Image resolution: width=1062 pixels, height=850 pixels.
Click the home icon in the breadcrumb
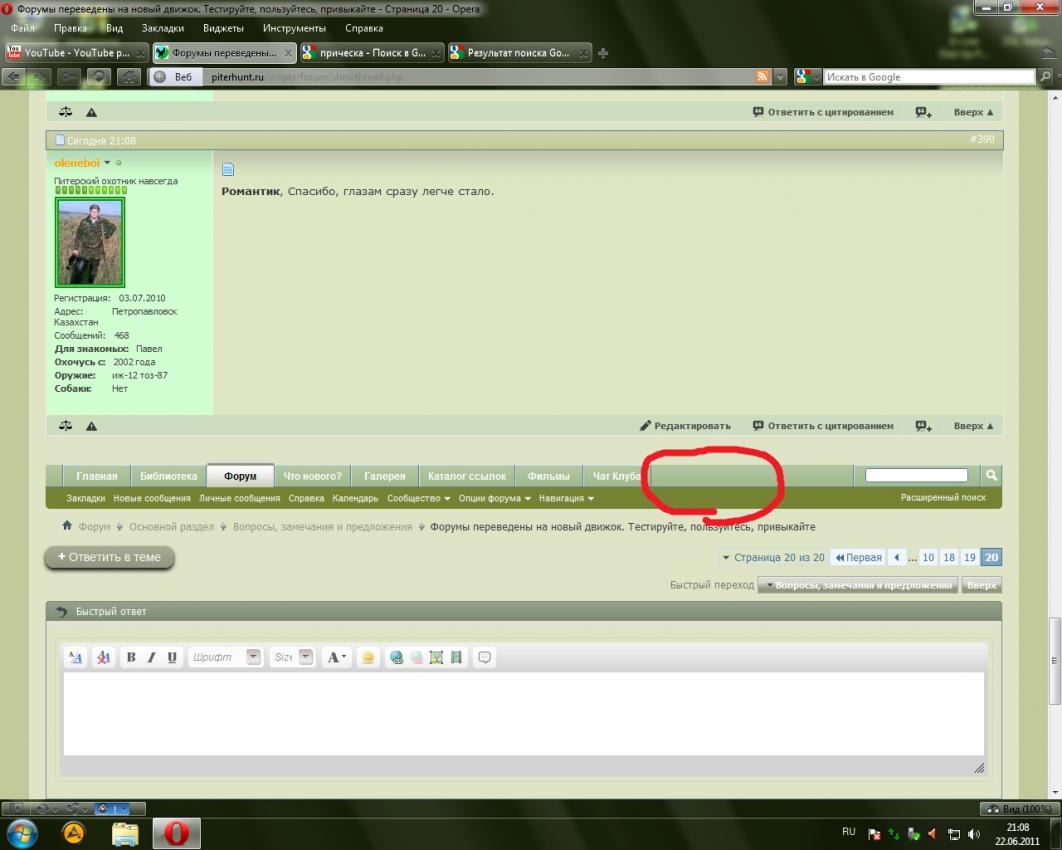click(x=67, y=526)
